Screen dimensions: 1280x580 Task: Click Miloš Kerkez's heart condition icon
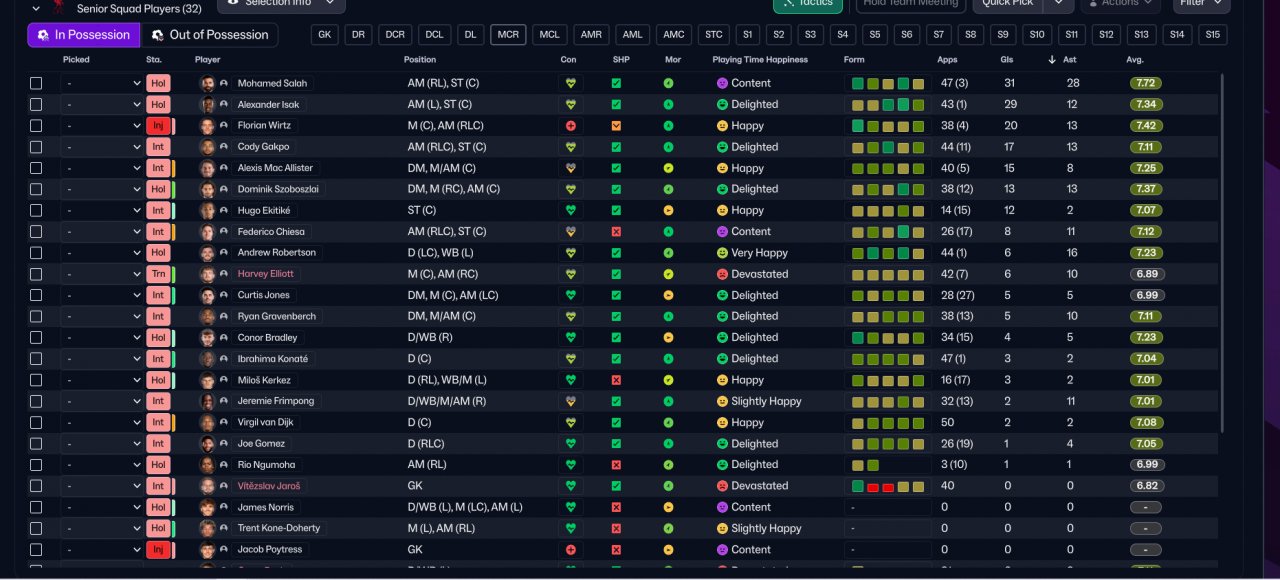tap(571, 380)
